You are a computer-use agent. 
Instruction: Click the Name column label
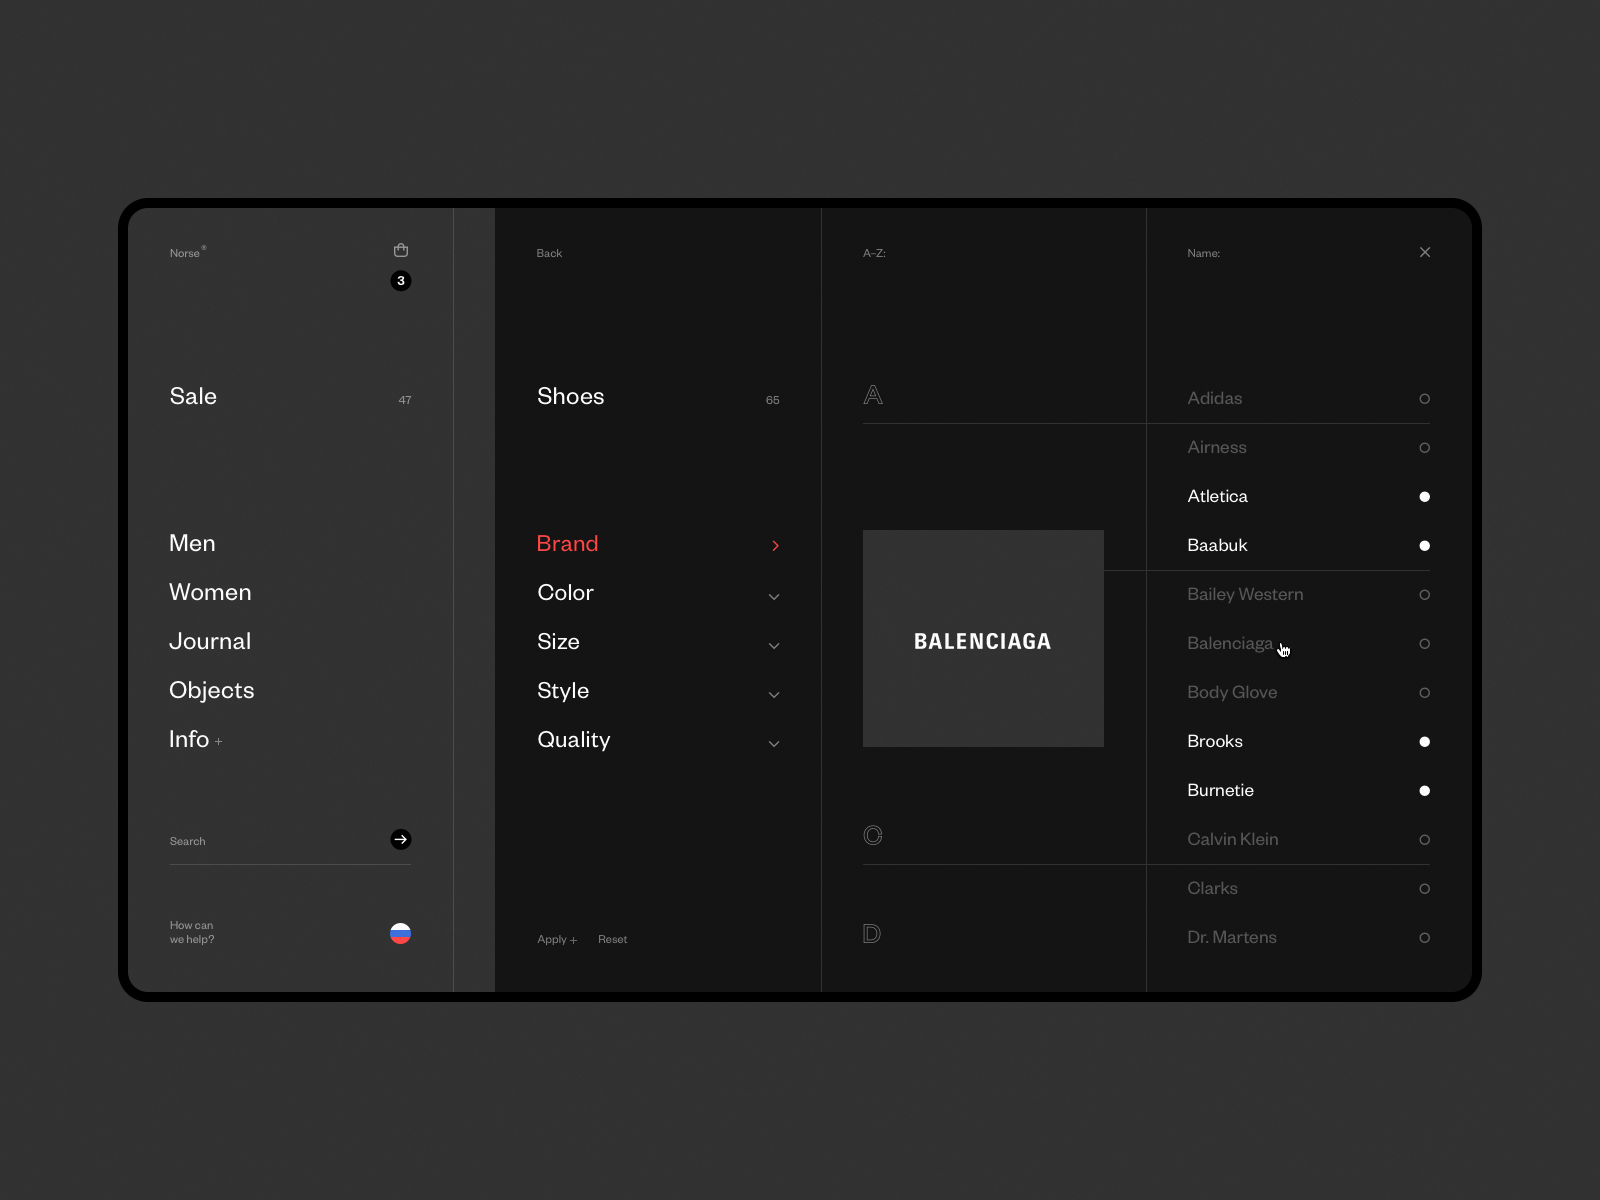tap(1204, 253)
